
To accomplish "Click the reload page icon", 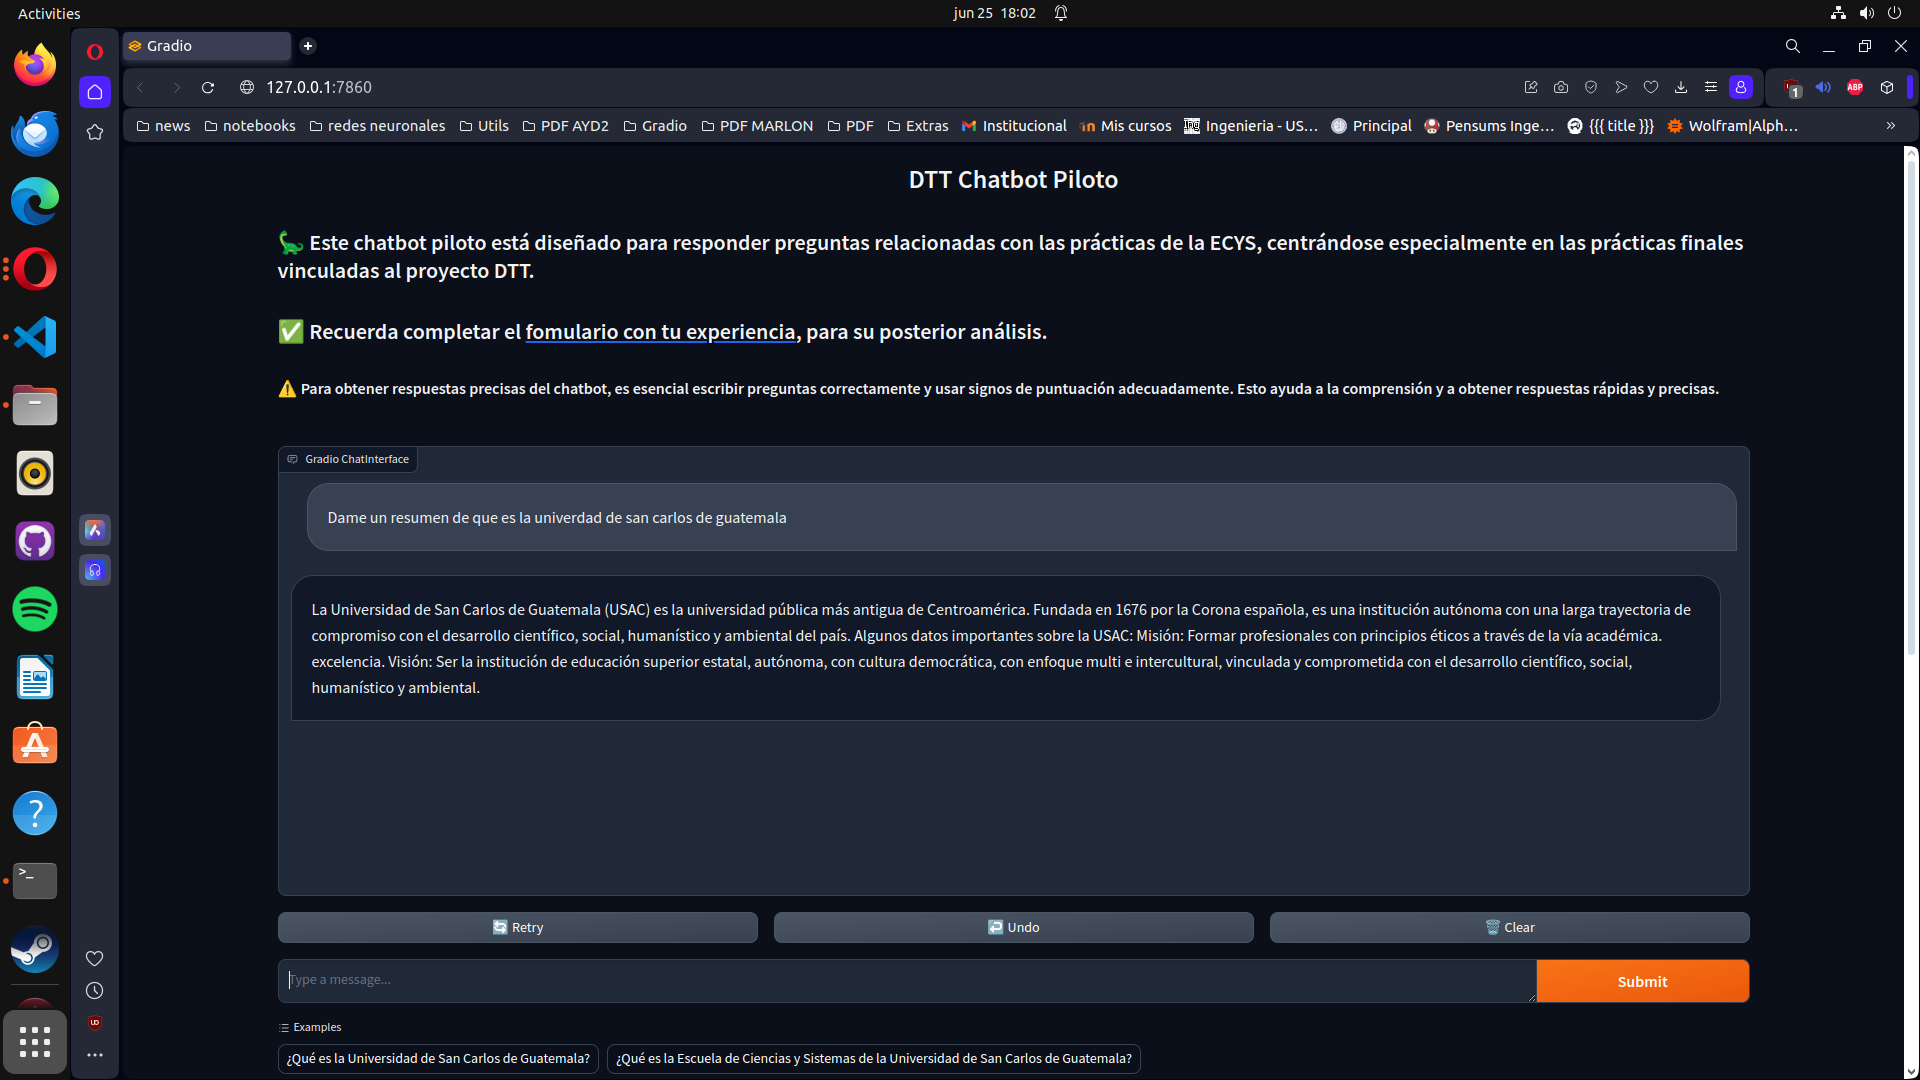I will point(208,88).
